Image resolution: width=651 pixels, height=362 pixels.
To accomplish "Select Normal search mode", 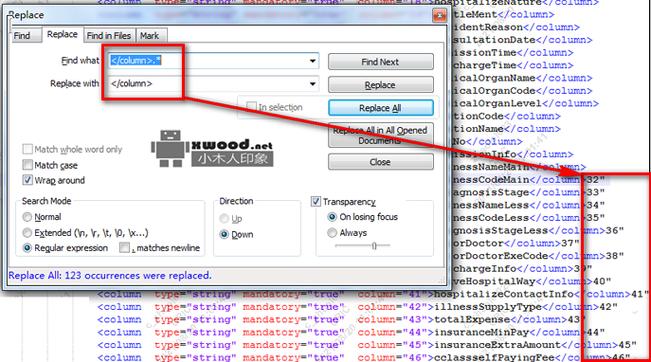I will (27, 217).
